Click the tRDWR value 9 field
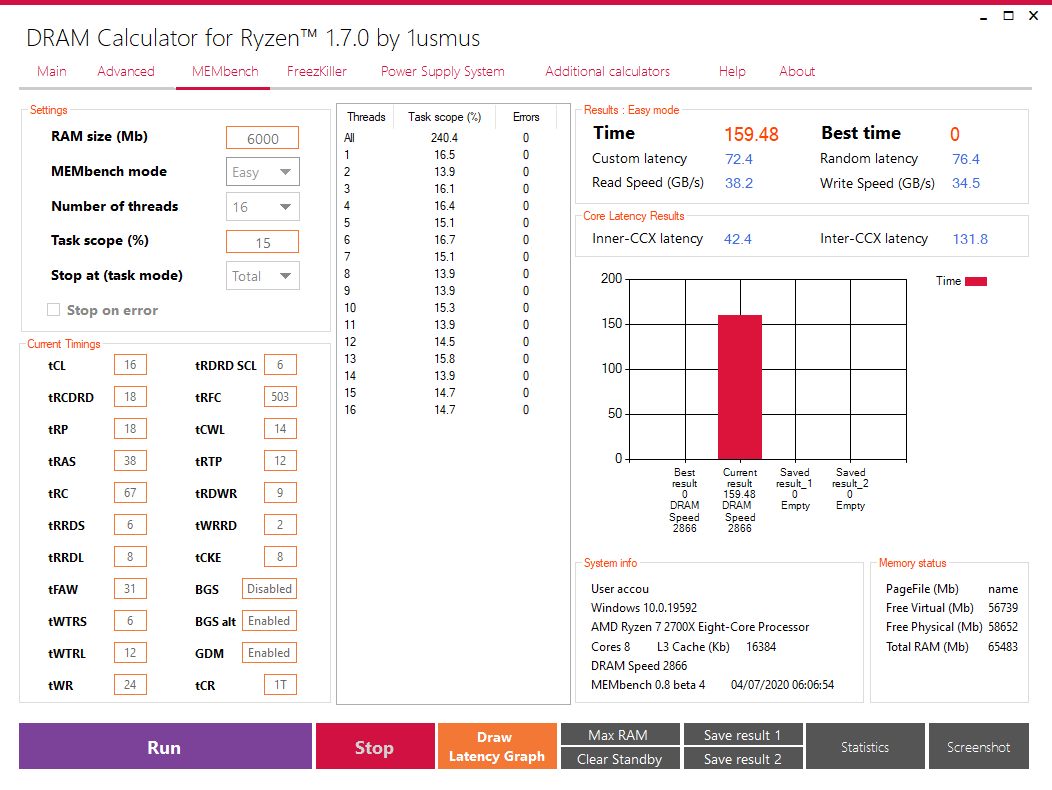Viewport: 1052px width, 790px height. coord(280,493)
